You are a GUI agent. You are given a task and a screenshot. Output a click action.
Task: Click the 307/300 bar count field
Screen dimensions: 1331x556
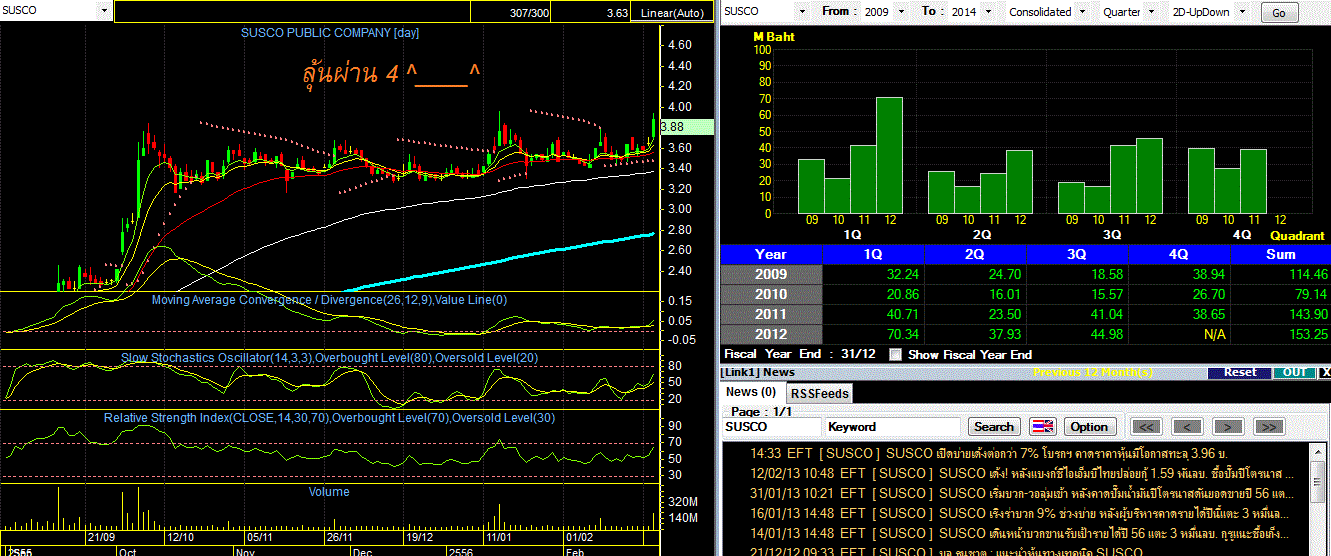[510, 13]
